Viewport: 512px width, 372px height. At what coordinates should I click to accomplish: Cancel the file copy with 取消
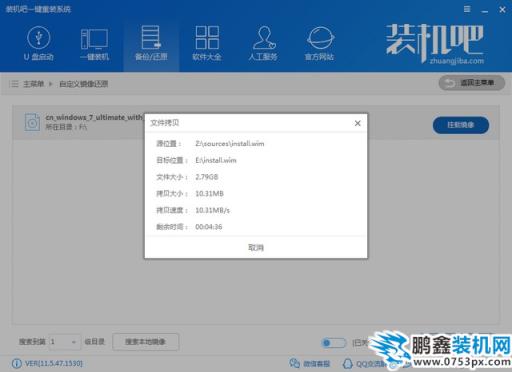[256, 247]
